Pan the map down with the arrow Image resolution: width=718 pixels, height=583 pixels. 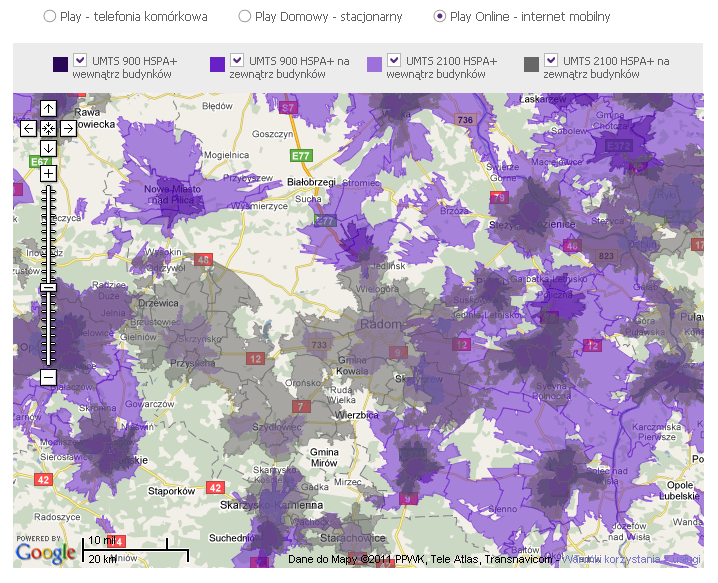[x=48, y=148]
